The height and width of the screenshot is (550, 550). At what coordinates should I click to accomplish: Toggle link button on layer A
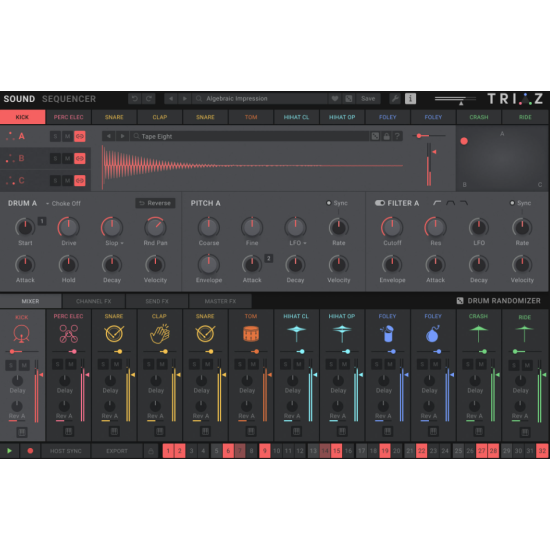coord(80,136)
